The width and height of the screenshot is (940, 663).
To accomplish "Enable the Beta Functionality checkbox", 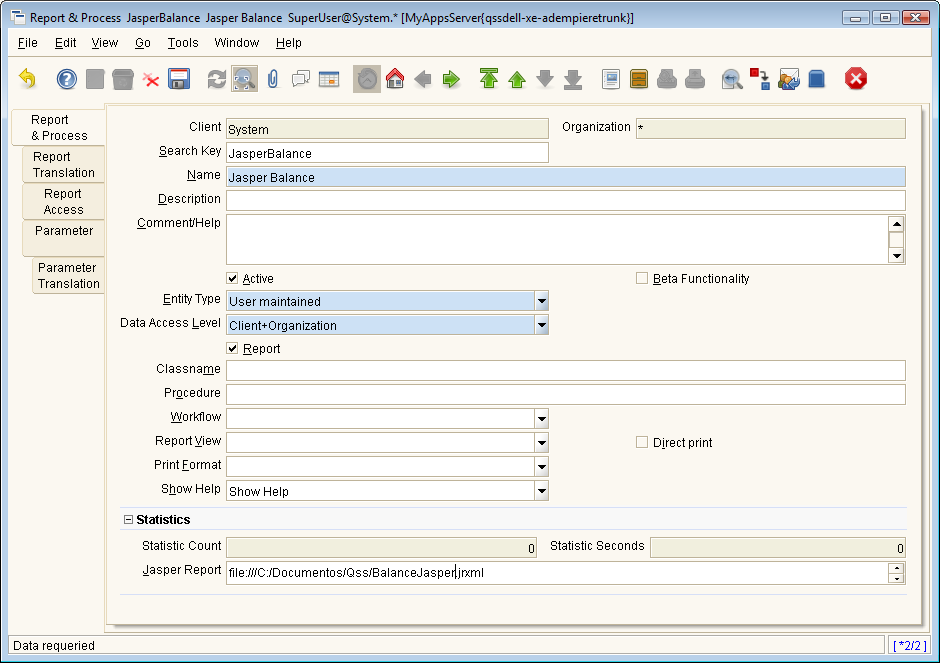I will (x=642, y=278).
